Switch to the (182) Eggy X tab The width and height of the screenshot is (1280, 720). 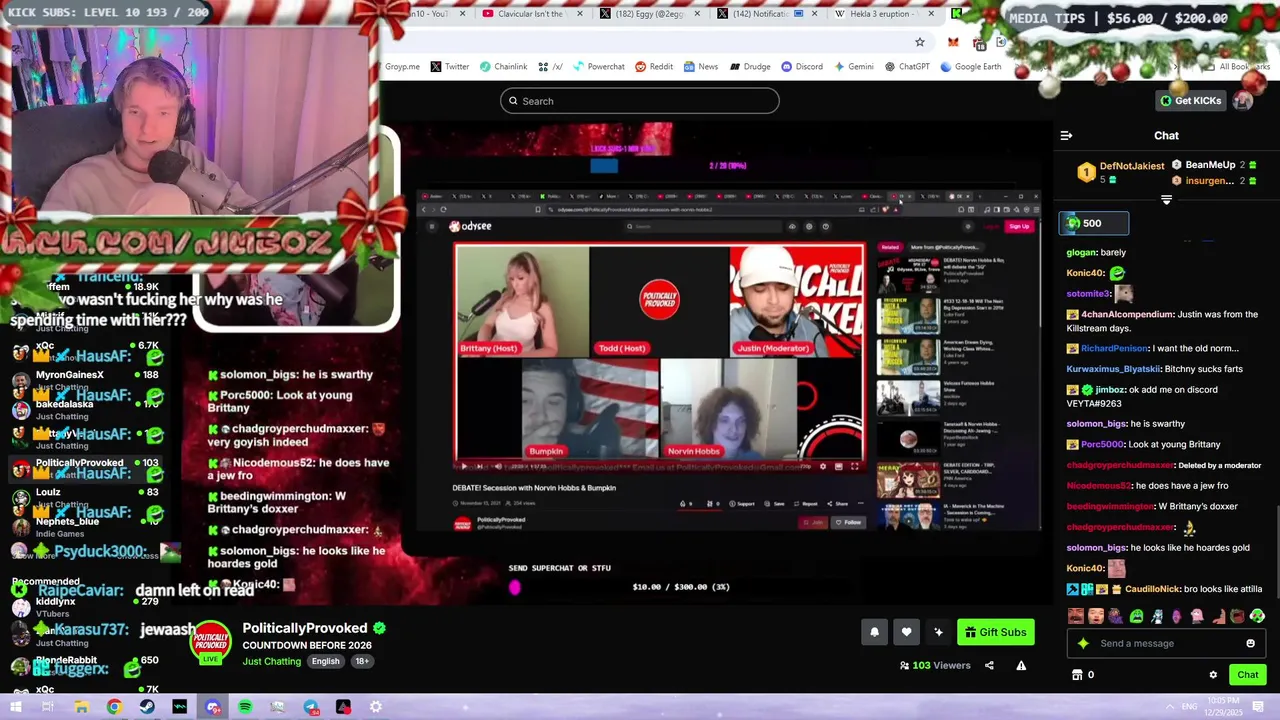[650, 14]
